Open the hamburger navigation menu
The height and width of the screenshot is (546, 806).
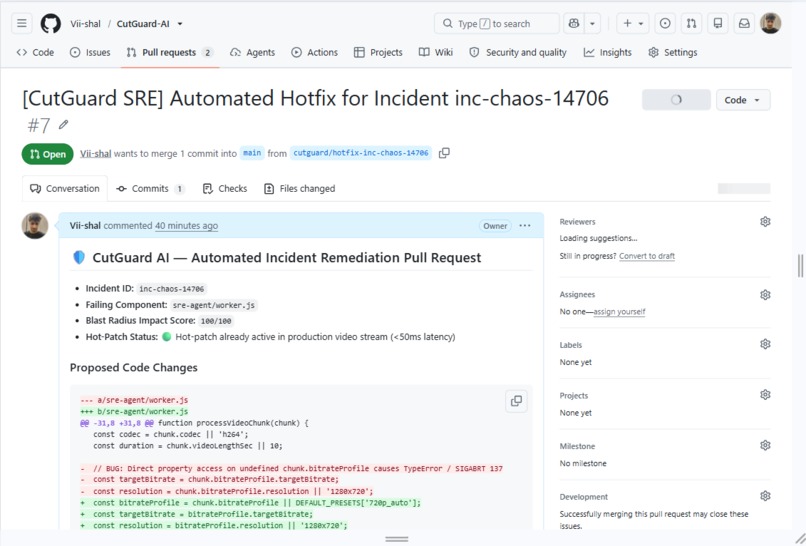click(22, 24)
